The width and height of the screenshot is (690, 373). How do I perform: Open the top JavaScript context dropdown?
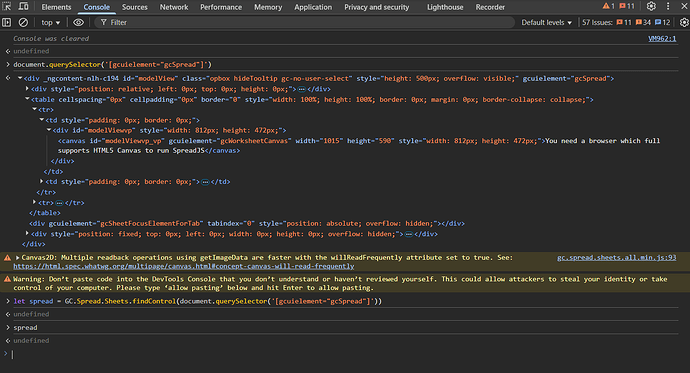click(x=51, y=22)
